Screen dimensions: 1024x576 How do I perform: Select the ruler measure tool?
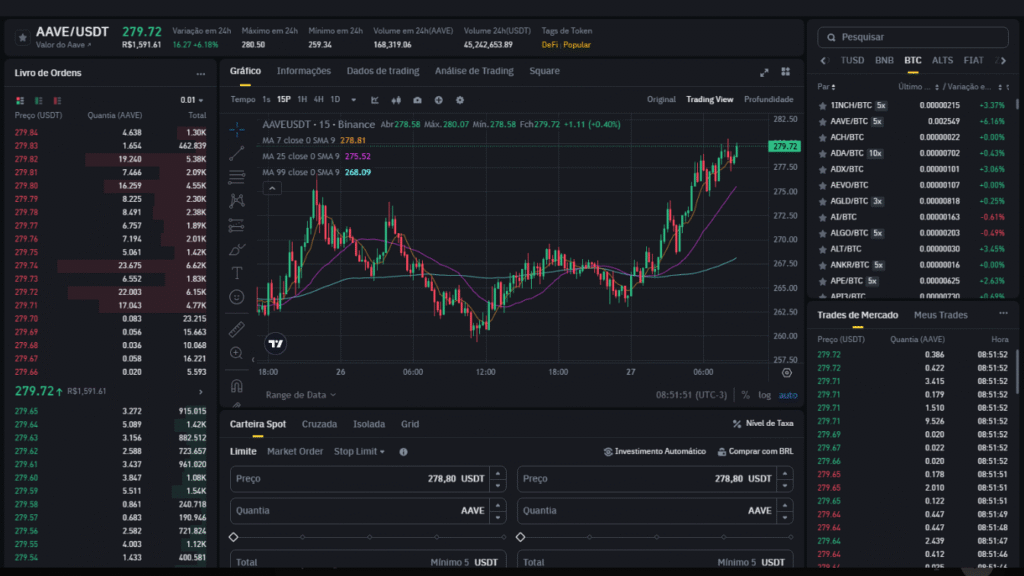pyautogui.click(x=236, y=329)
